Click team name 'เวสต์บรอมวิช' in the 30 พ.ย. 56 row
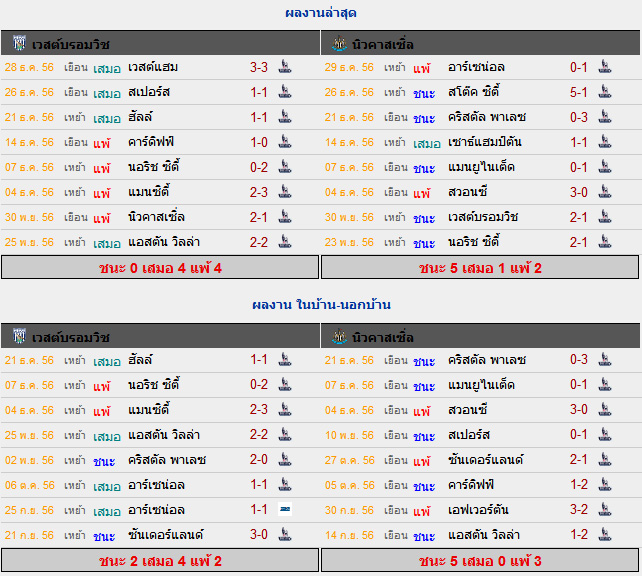Screen dimensions: 642x576 click(483, 217)
